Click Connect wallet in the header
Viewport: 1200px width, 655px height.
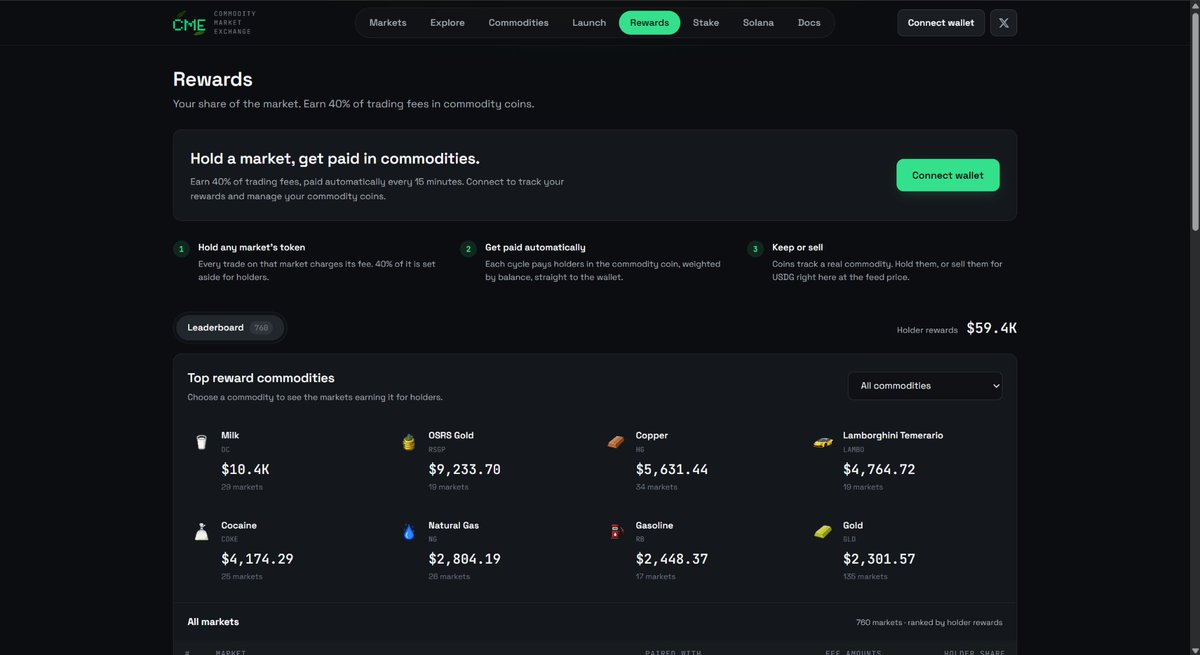tap(940, 22)
